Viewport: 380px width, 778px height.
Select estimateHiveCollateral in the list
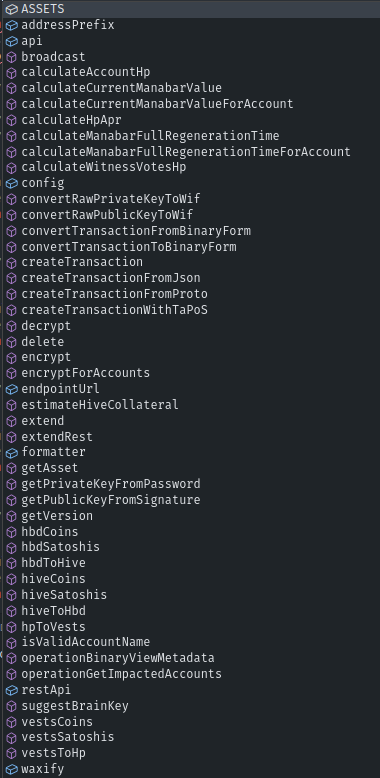pos(100,405)
